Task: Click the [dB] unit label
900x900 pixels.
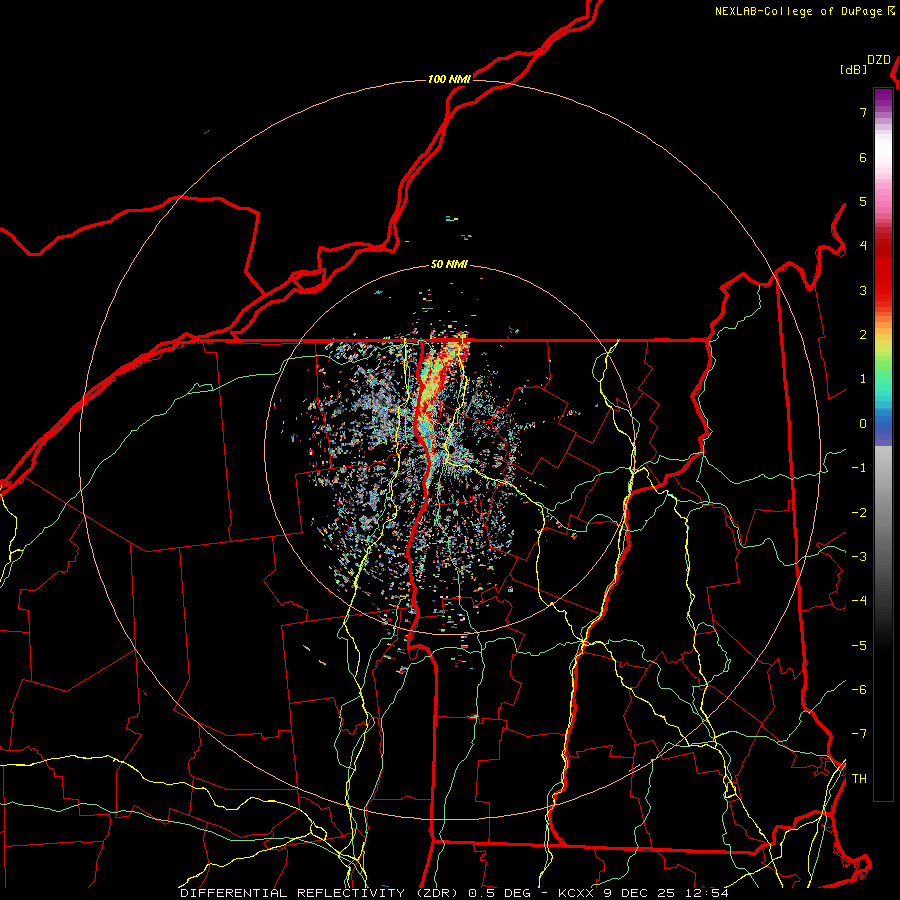Action: pos(853,70)
